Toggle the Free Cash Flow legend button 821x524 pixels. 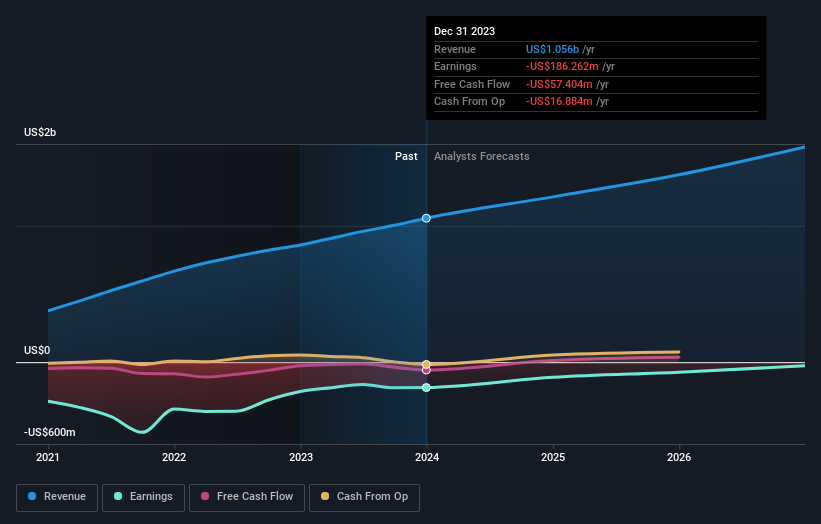tap(247, 497)
